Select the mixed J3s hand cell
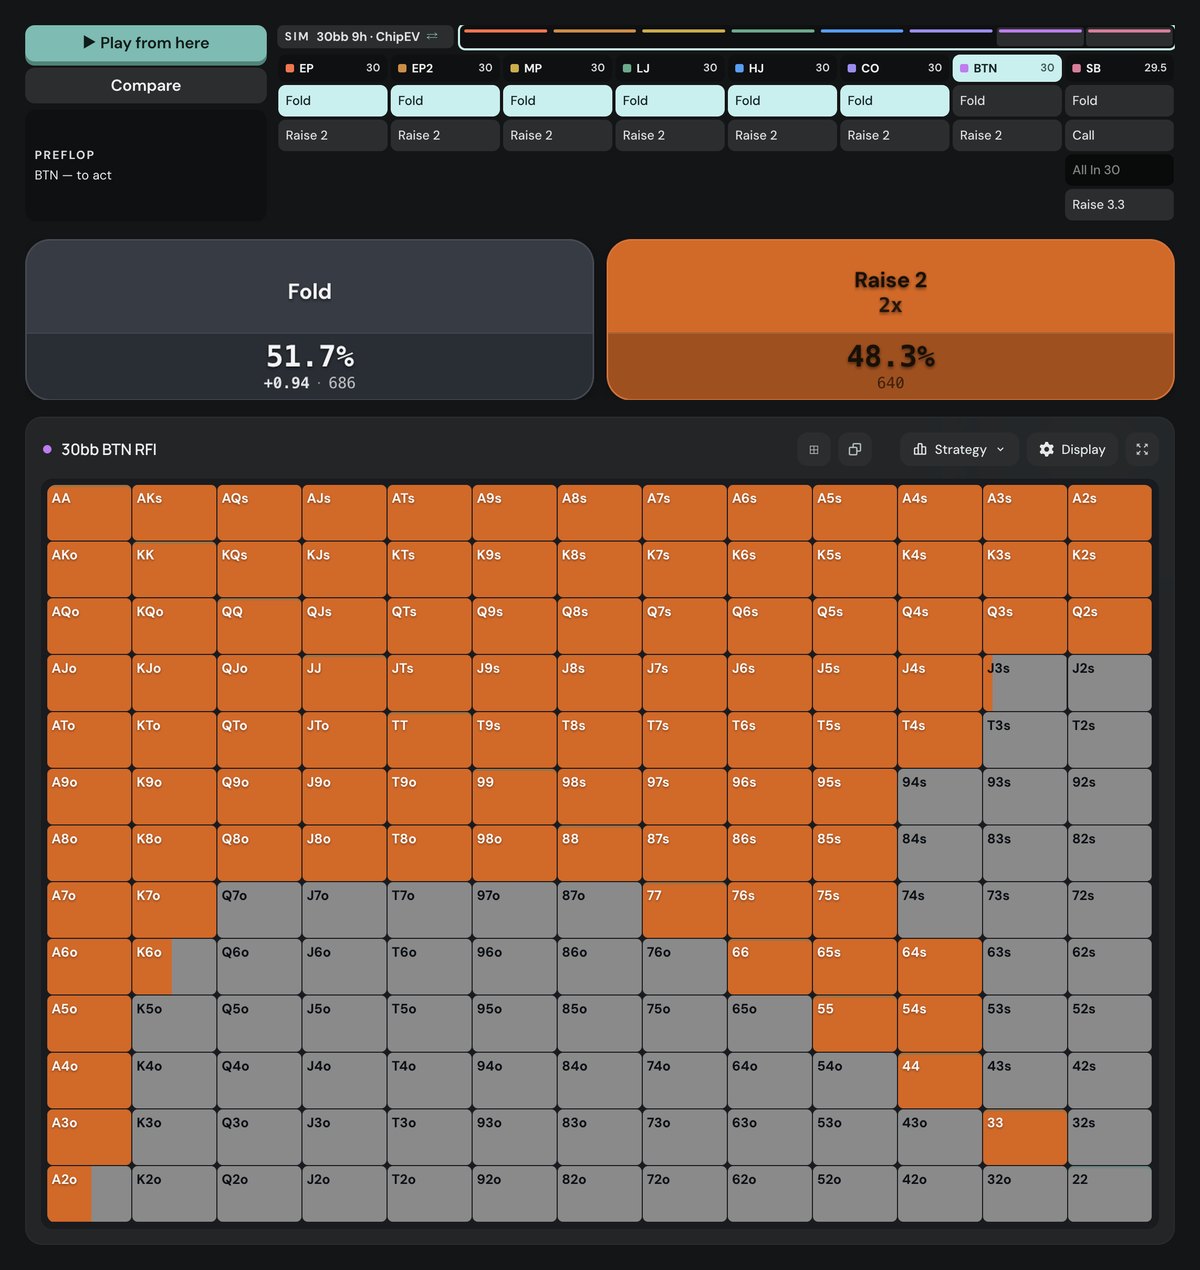 1025,683
